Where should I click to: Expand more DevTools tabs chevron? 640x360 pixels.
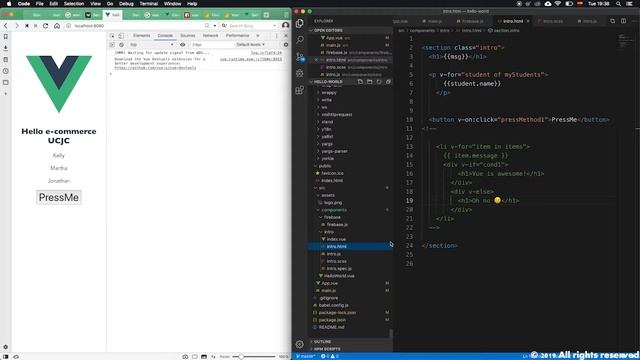(258, 36)
